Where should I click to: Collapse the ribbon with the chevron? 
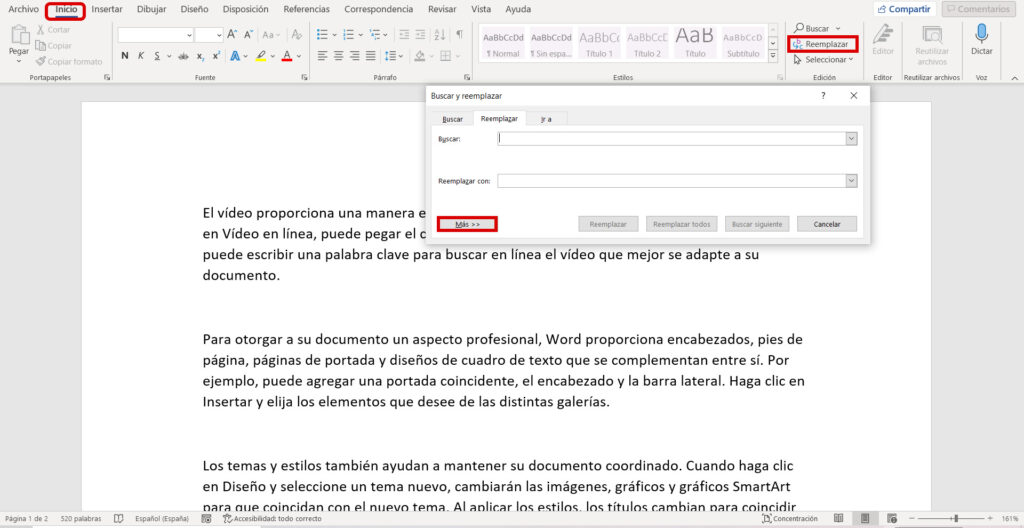[x=1014, y=77]
